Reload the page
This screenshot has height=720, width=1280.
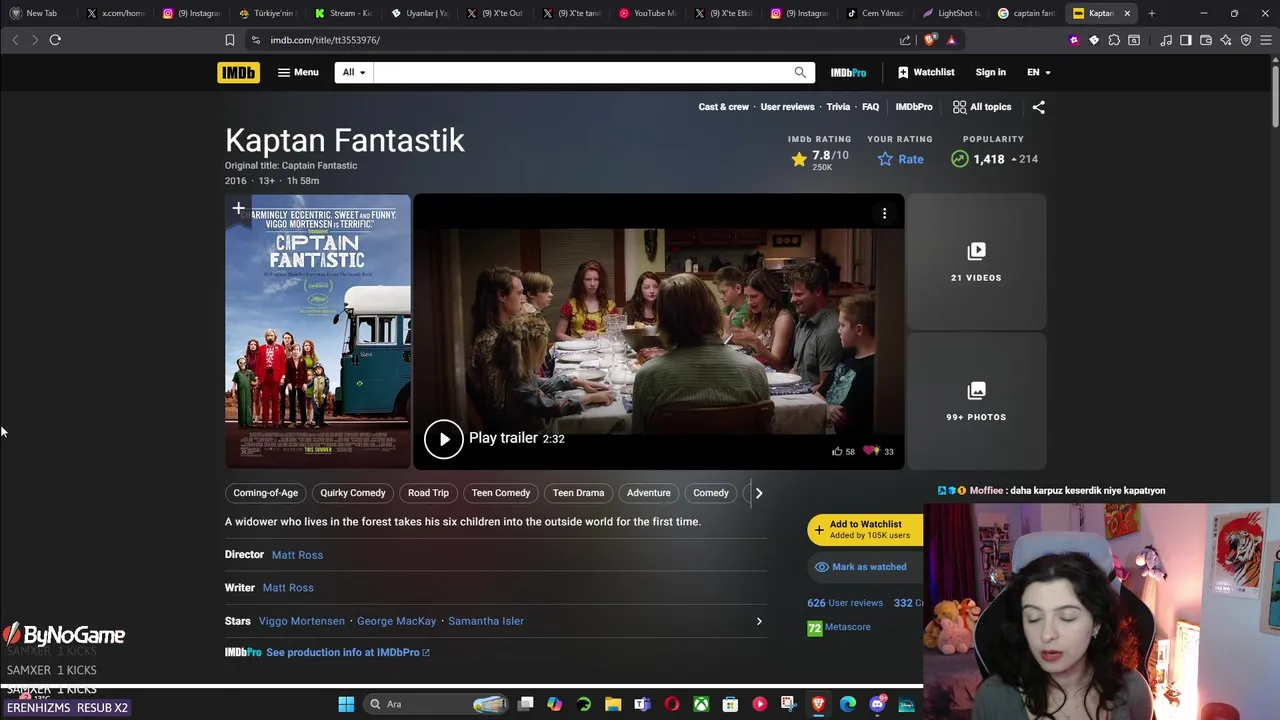55,40
